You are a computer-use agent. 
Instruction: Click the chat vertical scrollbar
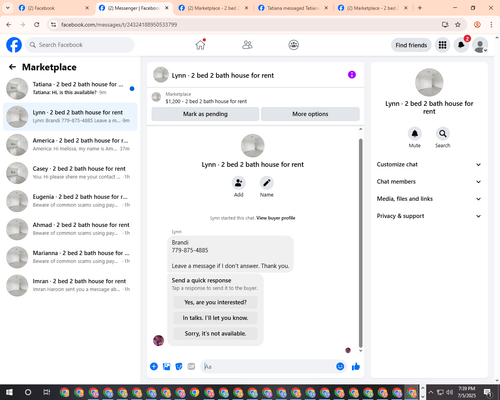tap(360, 243)
